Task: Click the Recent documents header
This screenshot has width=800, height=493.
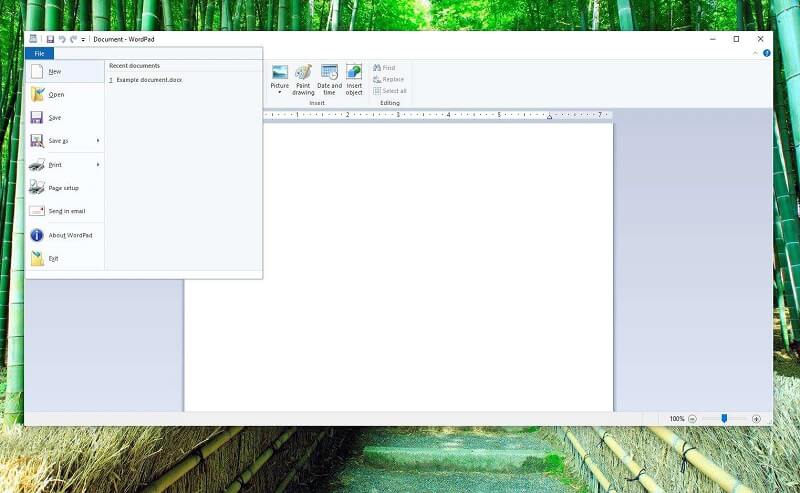Action: coord(134,66)
